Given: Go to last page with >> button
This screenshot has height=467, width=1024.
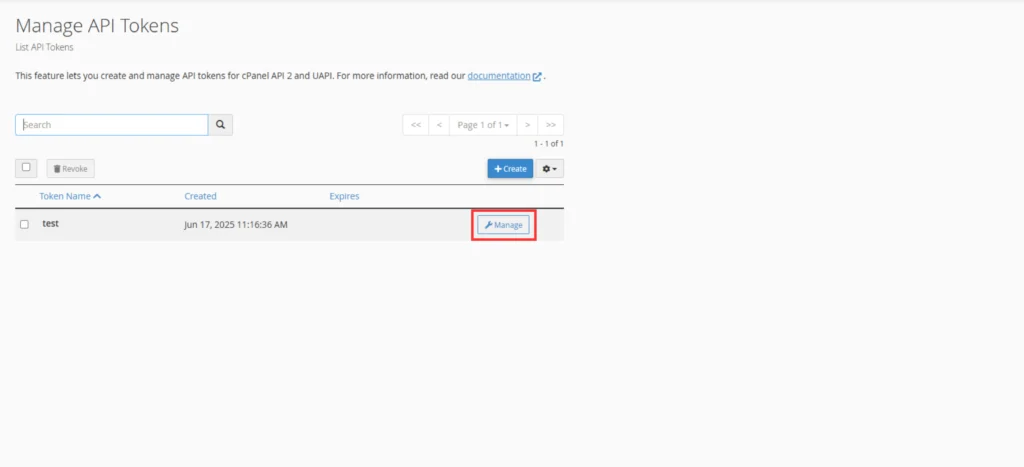Looking at the screenshot, I should (x=551, y=125).
